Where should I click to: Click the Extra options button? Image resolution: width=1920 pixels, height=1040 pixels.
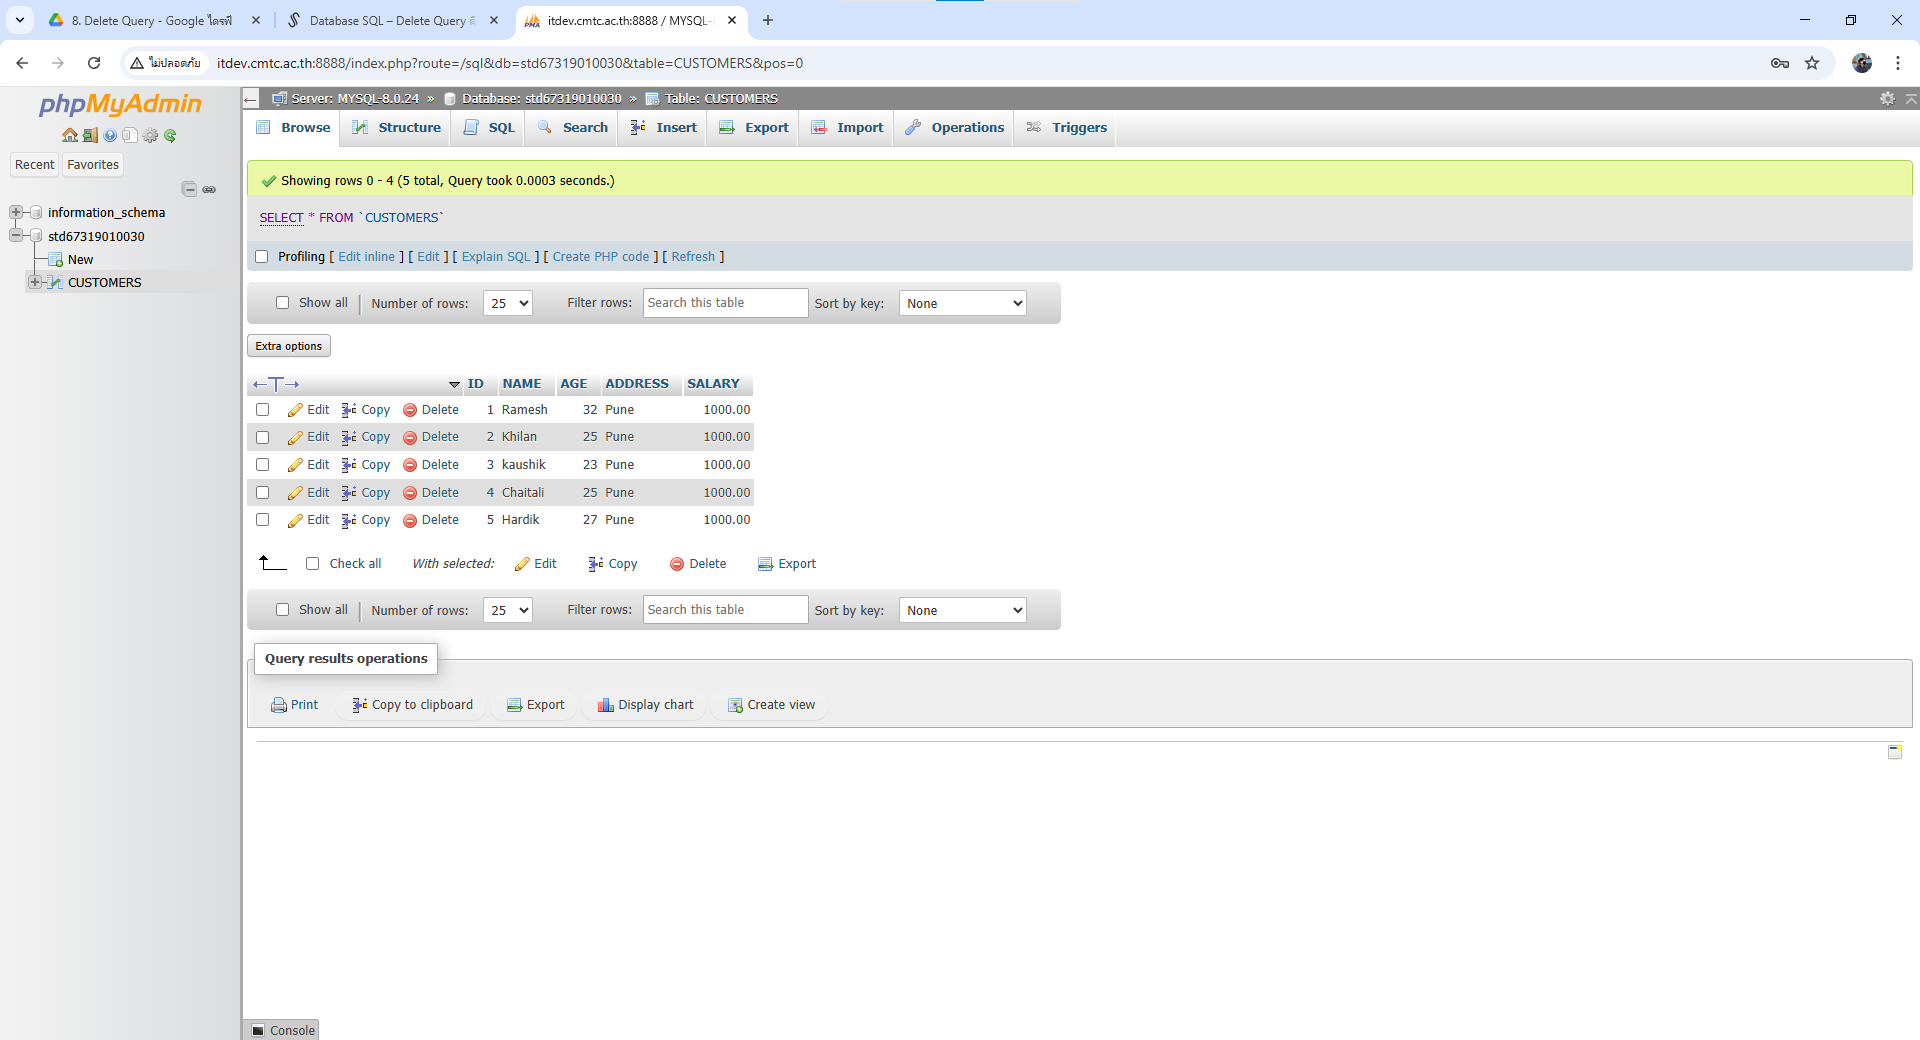tap(289, 346)
